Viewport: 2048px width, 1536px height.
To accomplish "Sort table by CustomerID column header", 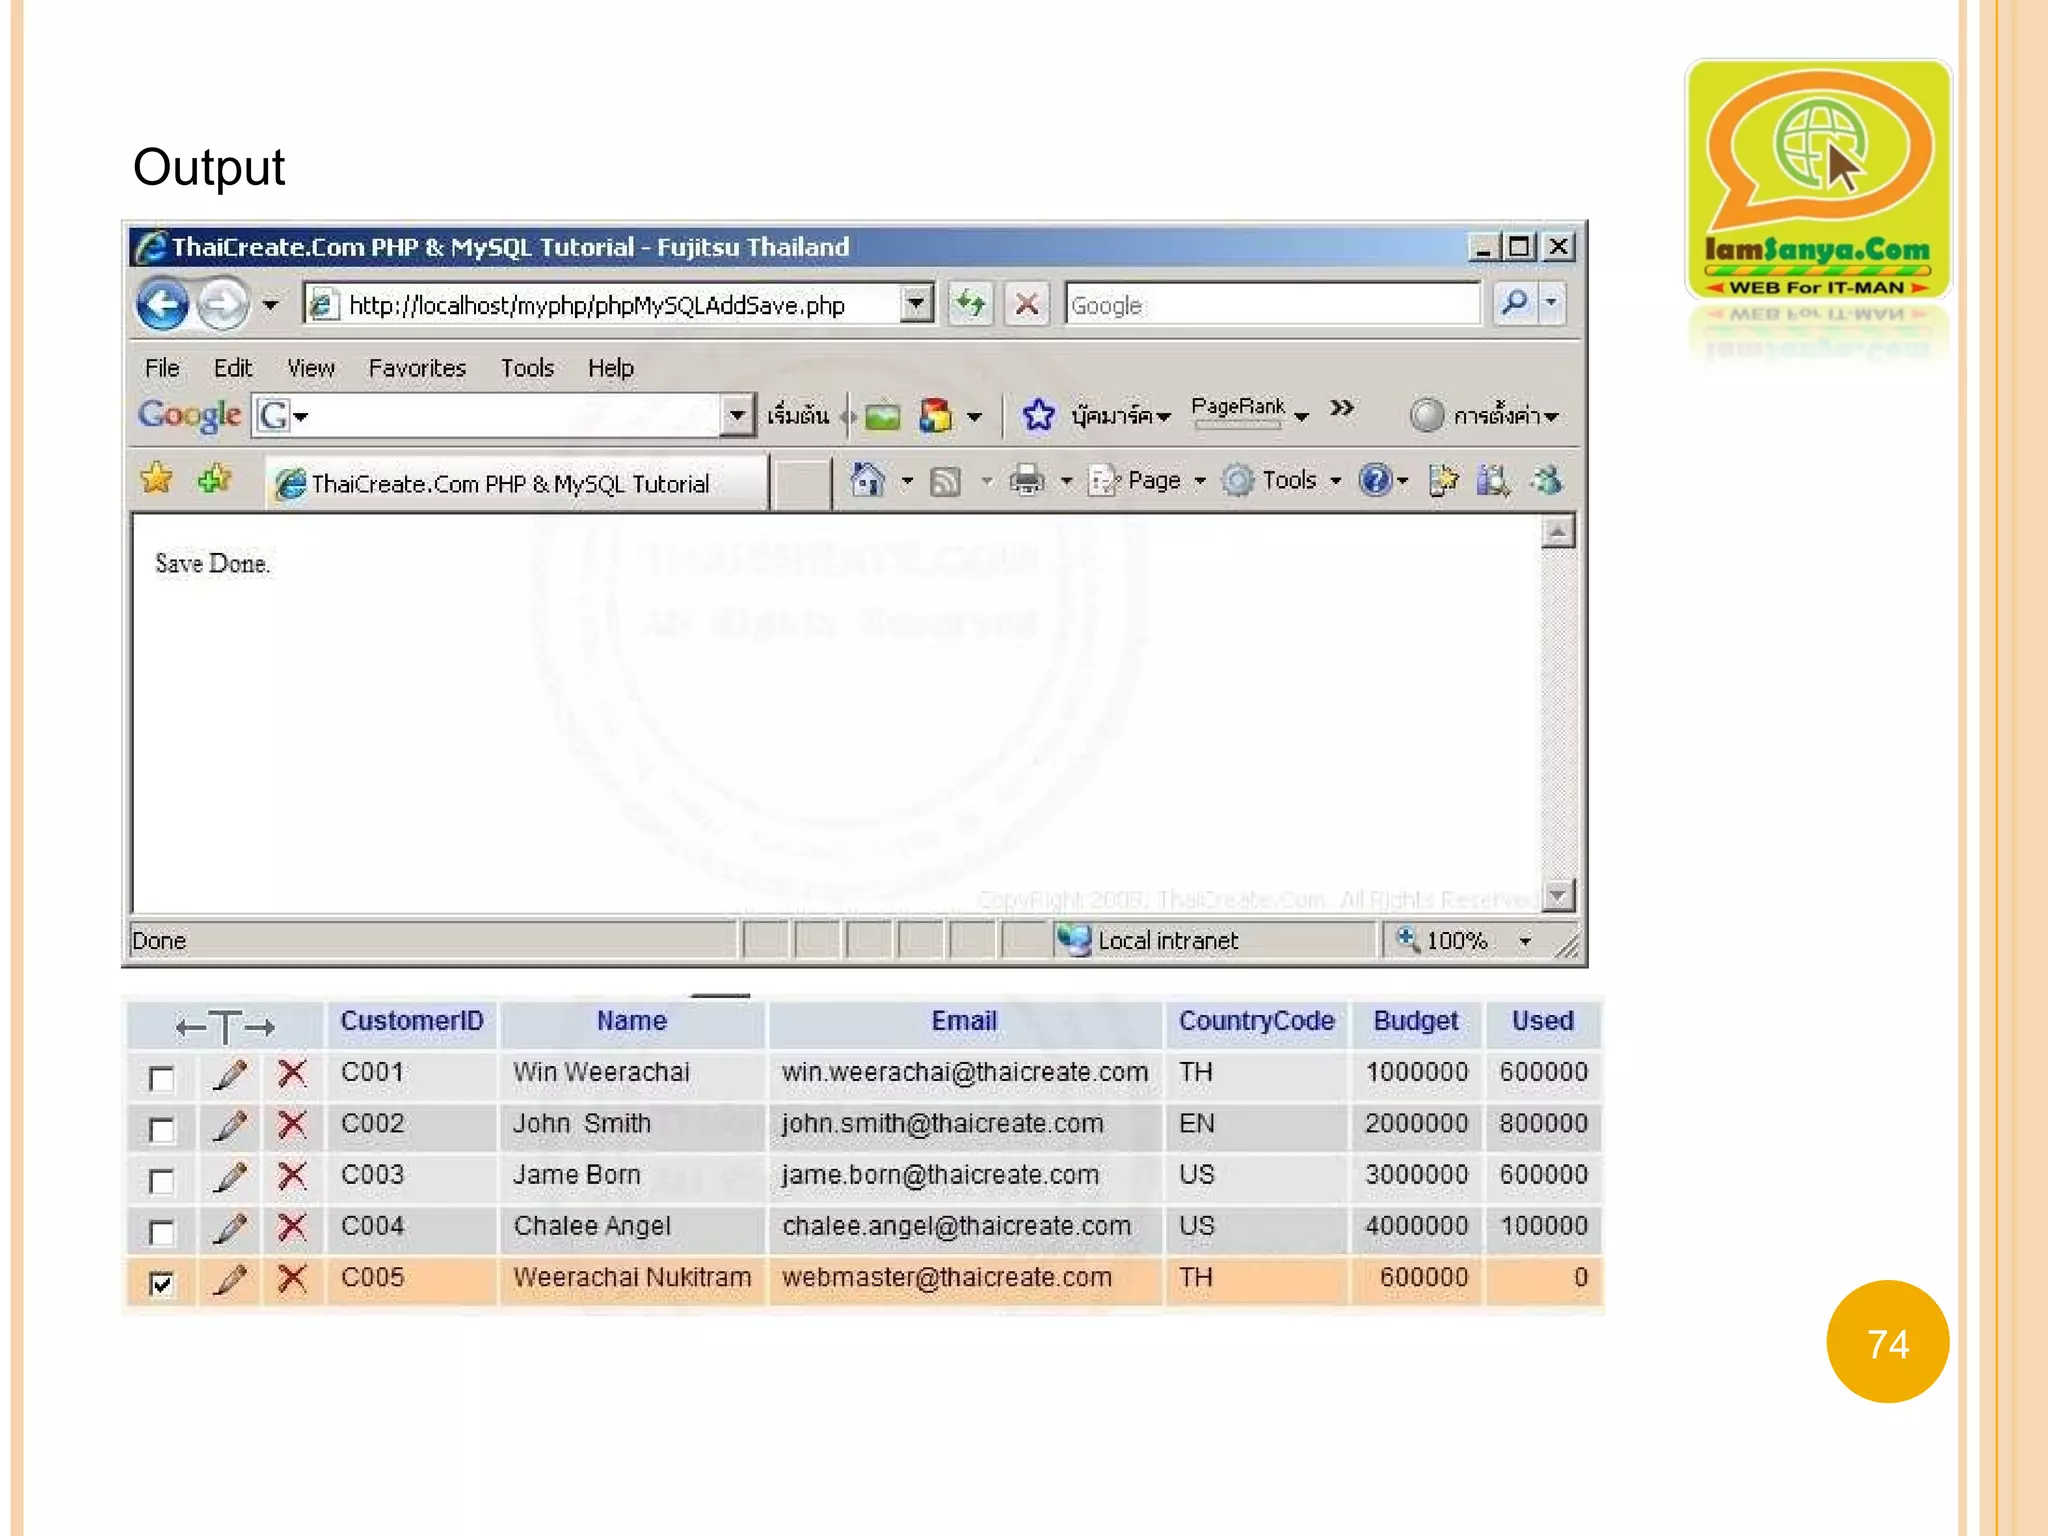I will click(x=412, y=1021).
